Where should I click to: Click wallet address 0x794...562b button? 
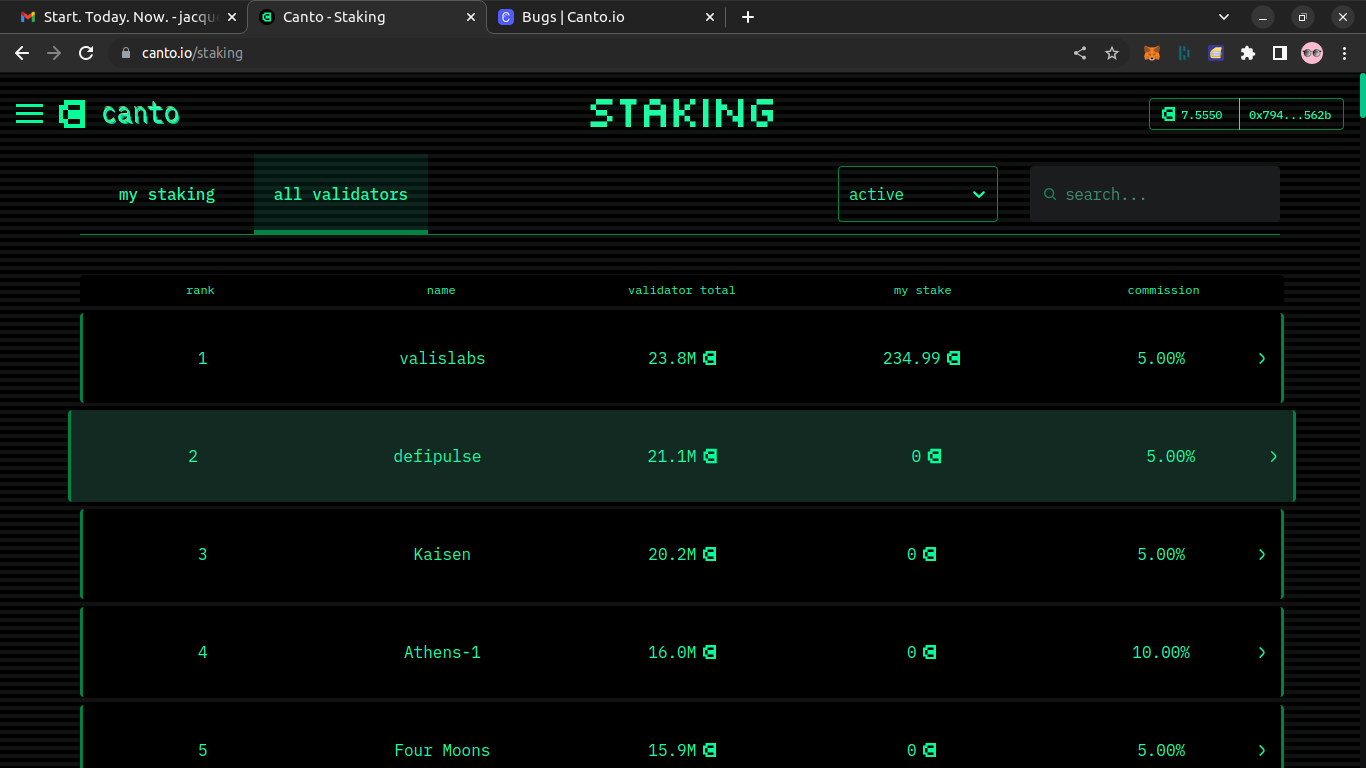point(1290,115)
